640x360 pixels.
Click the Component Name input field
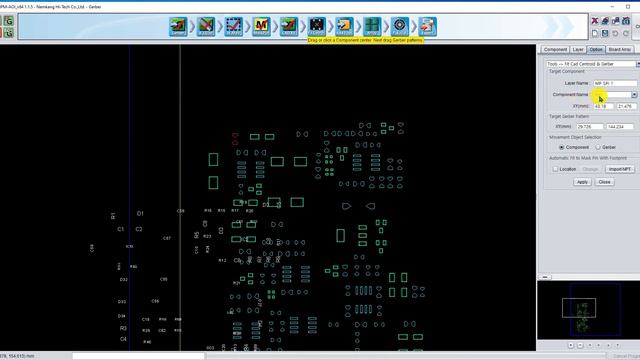pos(612,95)
